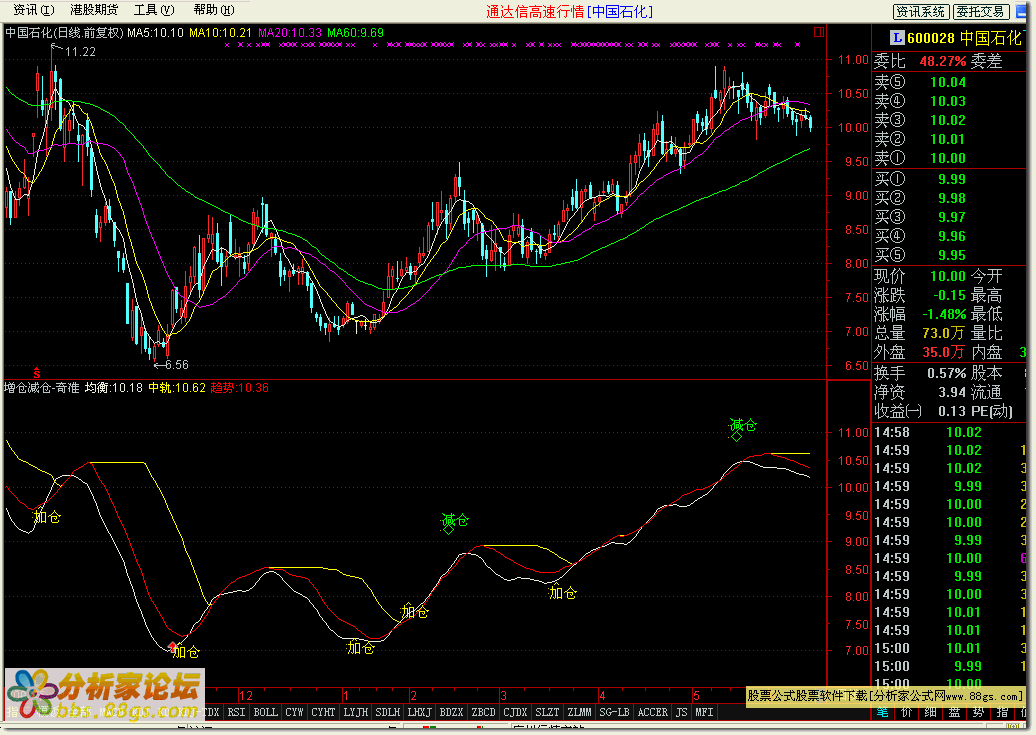
Task: Open the 工具(V) menu
Action: click(154, 10)
